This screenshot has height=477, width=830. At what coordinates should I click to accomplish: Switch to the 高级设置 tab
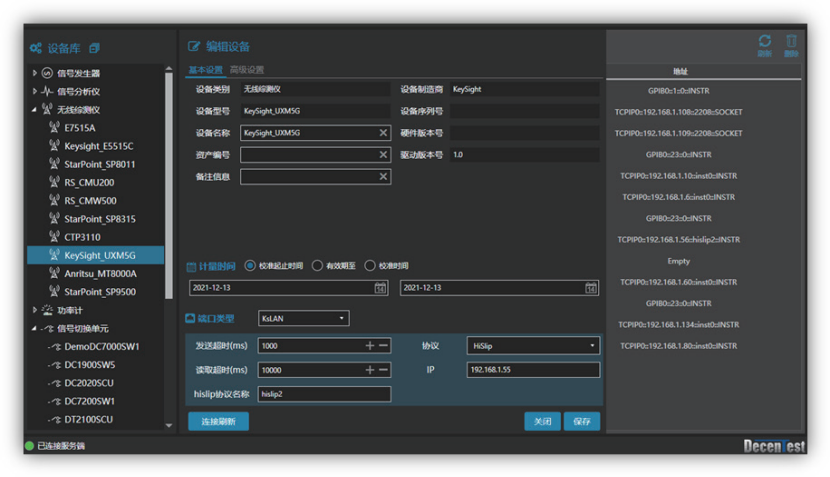(x=247, y=70)
